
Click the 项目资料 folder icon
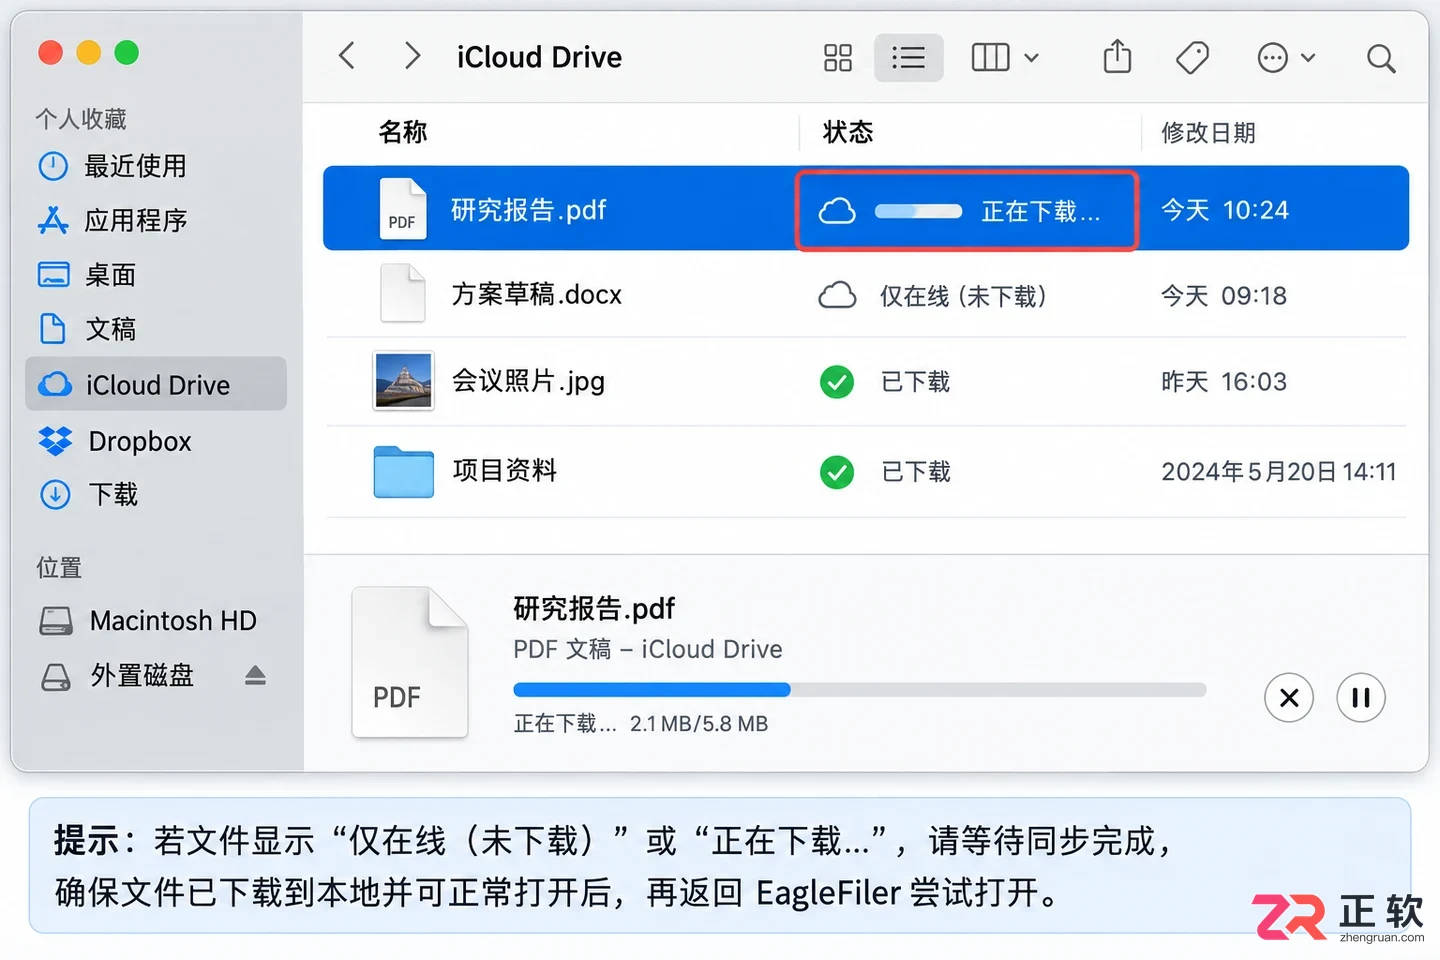coord(403,471)
